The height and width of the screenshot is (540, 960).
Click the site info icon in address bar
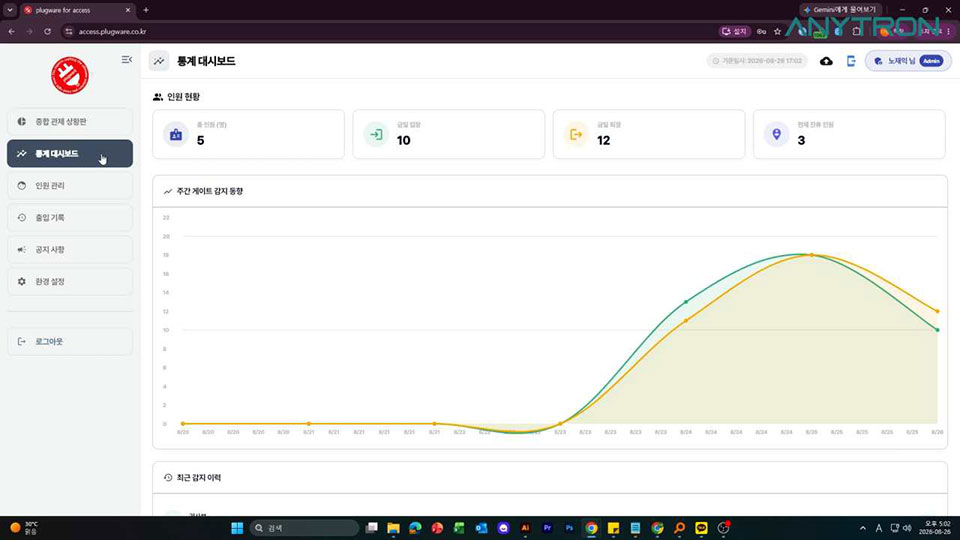click(x=69, y=31)
